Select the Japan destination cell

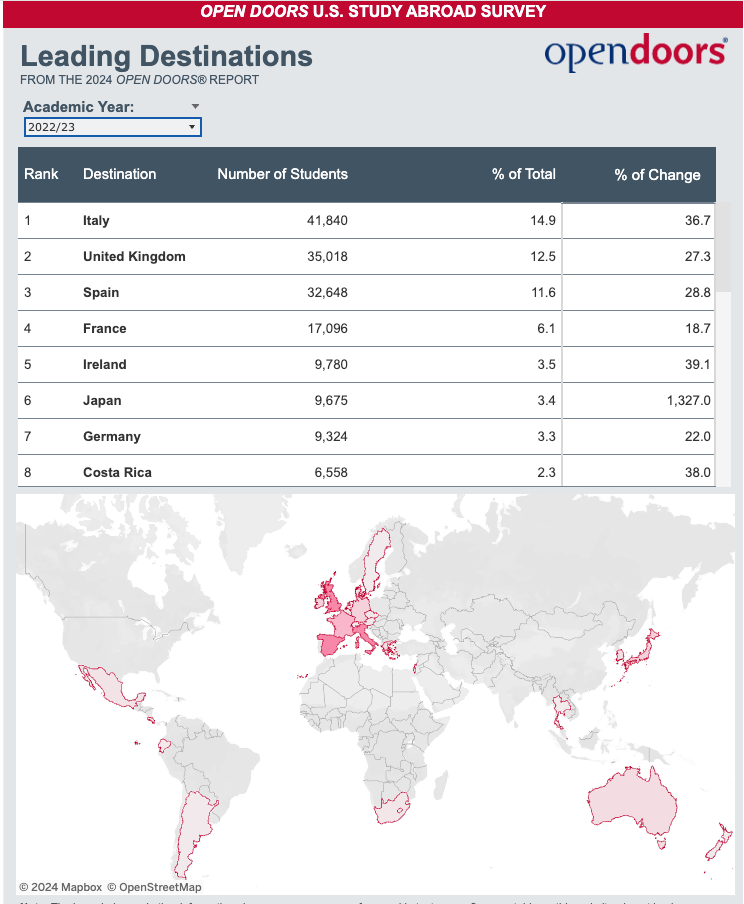pyautogui.click(x=102, y=401)
